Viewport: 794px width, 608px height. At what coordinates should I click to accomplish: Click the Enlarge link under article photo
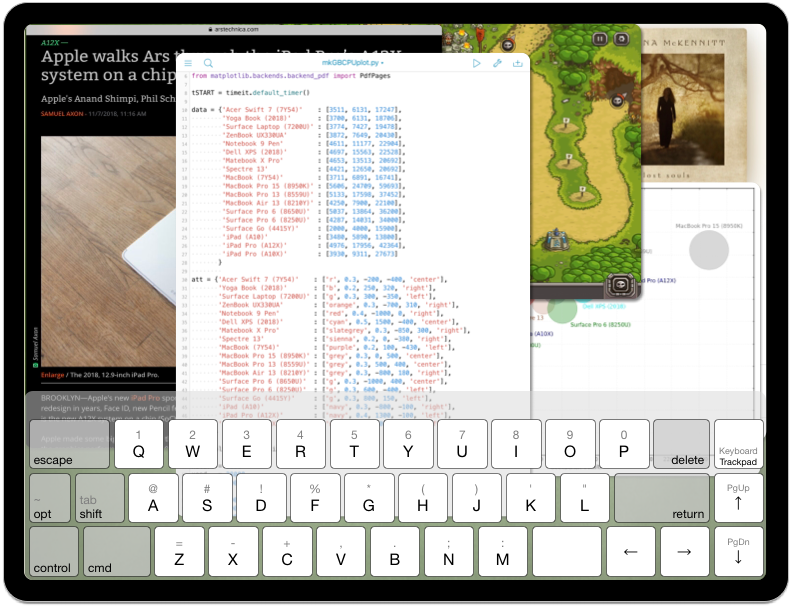point(53,375)
